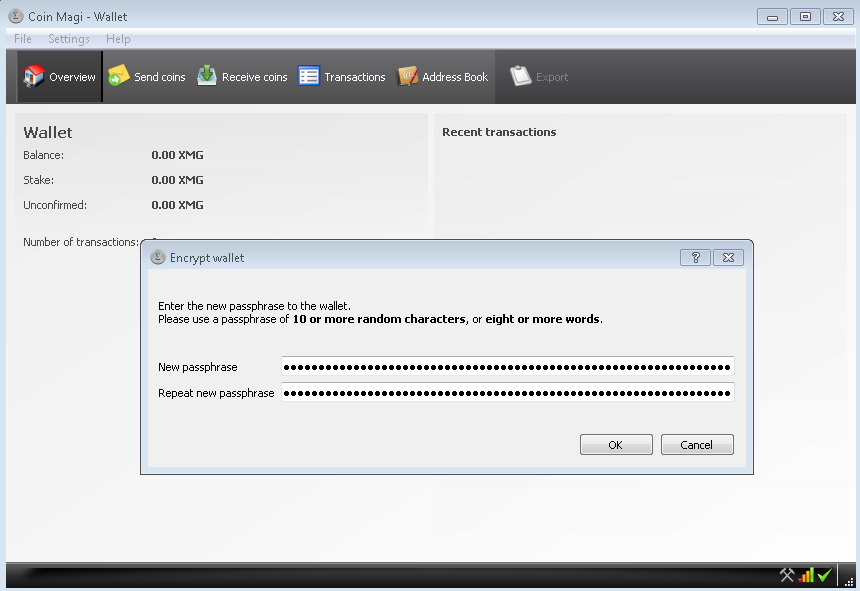Click the Encrypt wallet dialog title text
Screen dimensions: 860x591
pos(207,258)
